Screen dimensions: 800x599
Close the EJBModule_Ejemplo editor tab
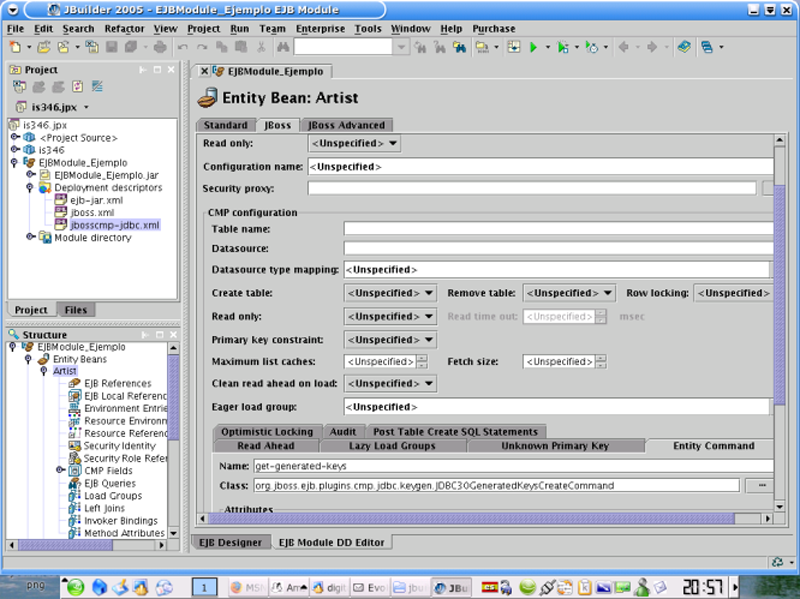204,72
